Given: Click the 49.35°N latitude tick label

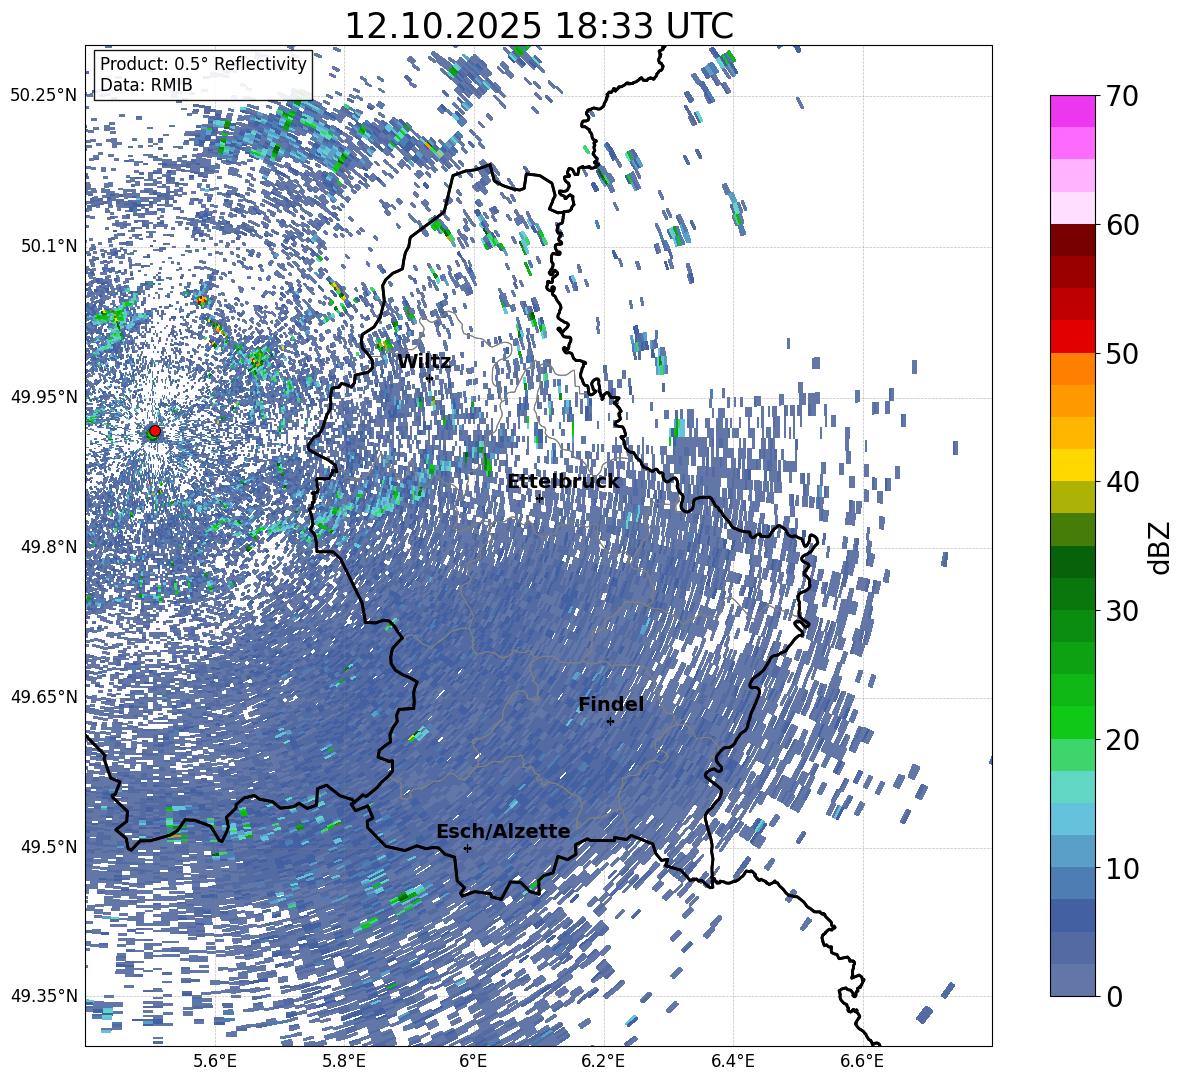Looking at the screenshot, I should (x=44, y=996).
